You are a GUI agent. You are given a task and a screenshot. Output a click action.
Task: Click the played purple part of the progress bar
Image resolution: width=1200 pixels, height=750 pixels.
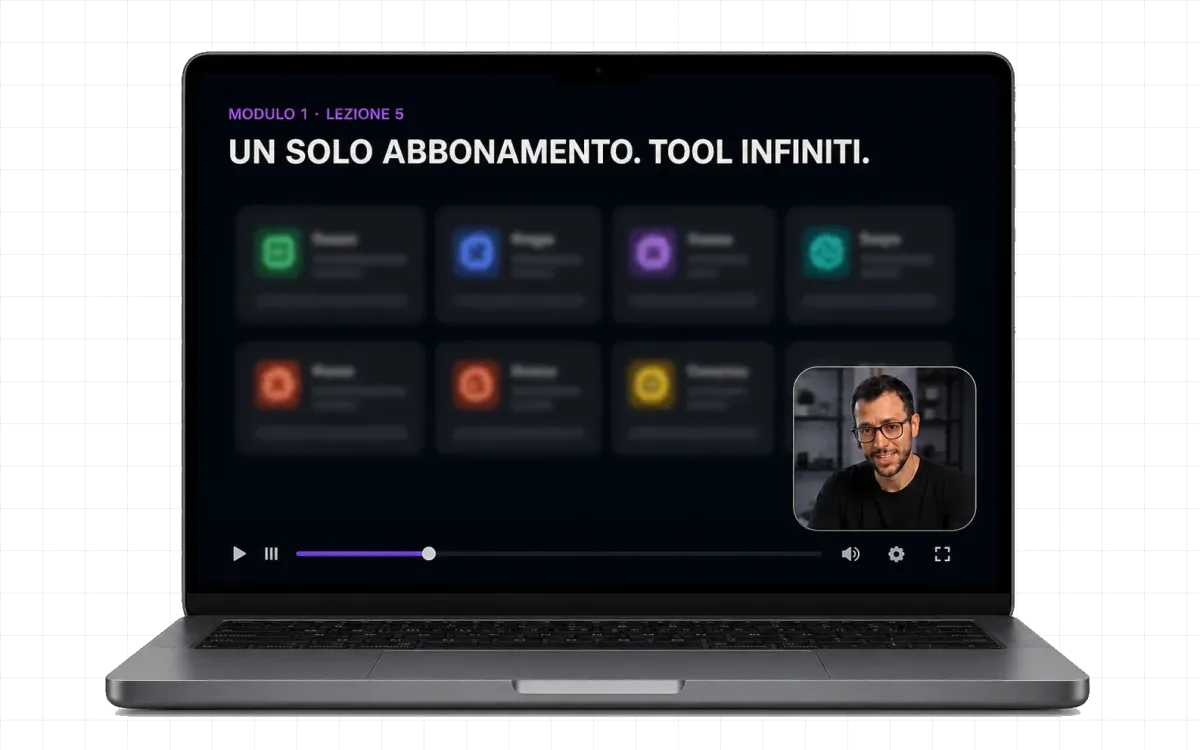point(359,553)
